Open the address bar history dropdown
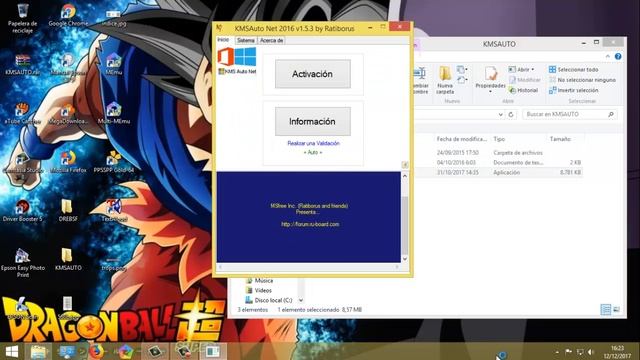640x360 pixels. (x=501, y=115)
